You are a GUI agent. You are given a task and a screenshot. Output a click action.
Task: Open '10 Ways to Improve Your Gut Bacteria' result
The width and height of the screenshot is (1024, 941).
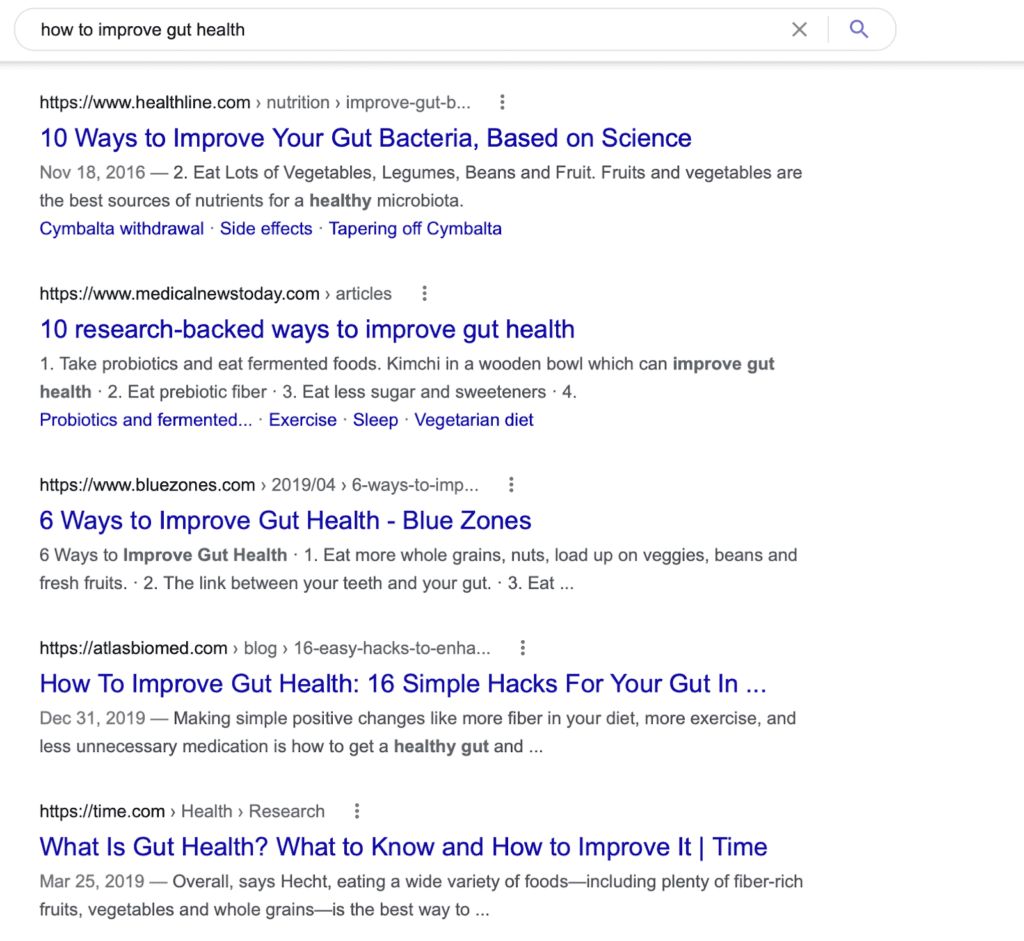click(x=366, y=138)
